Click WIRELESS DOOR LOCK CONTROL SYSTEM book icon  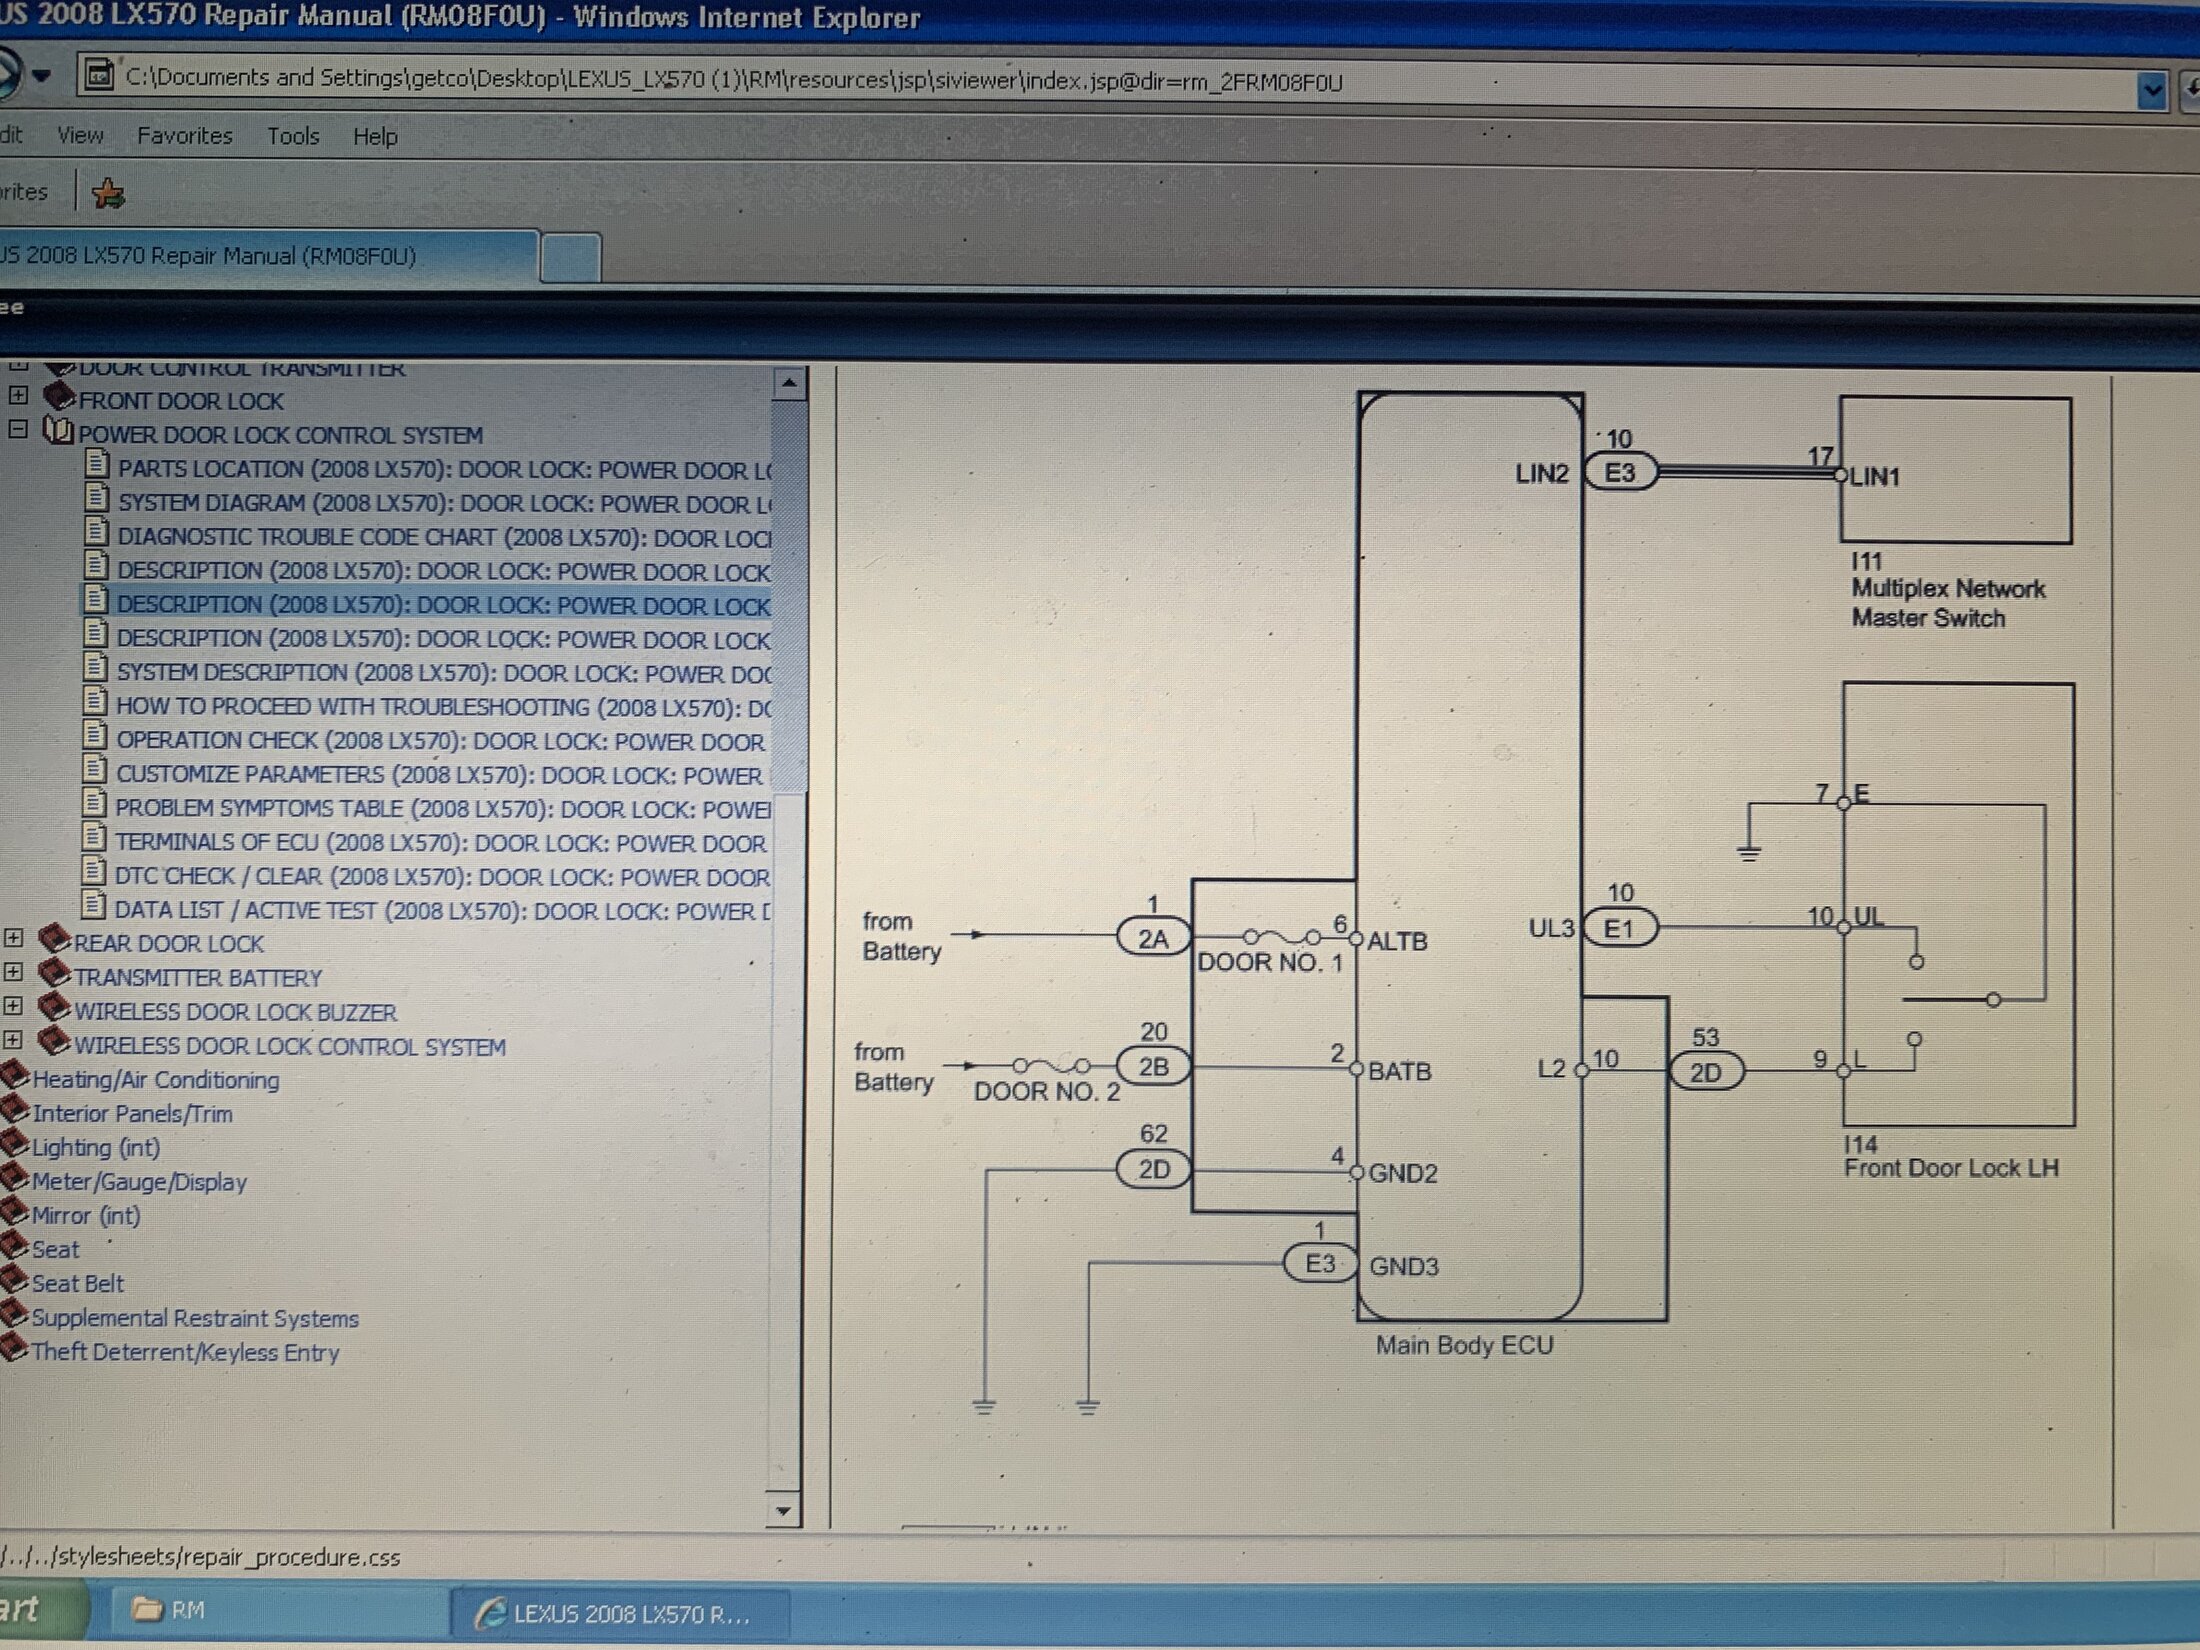(x=54, y=1042)
